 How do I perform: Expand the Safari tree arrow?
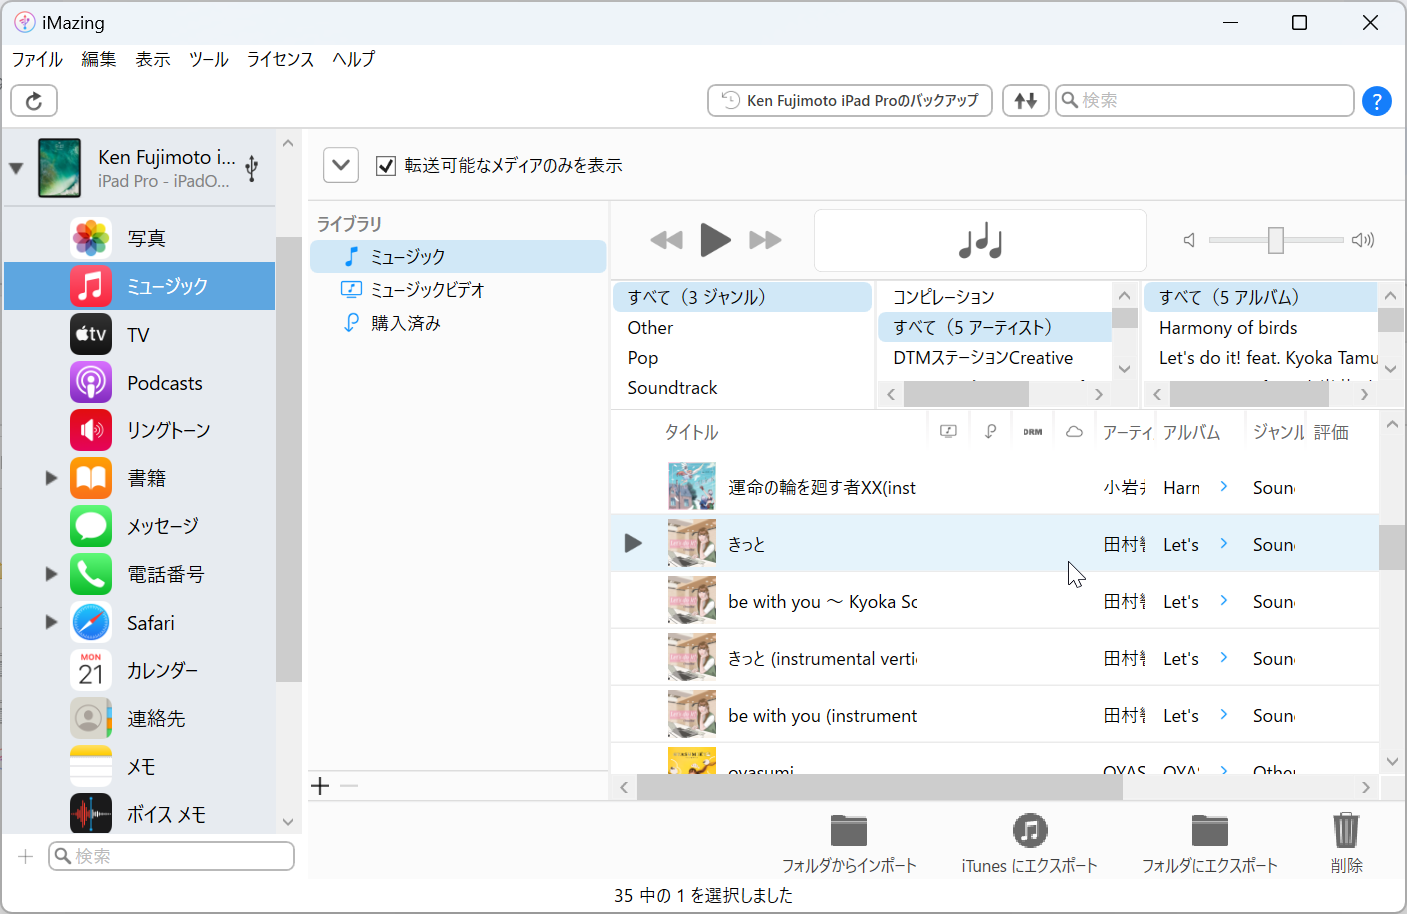click(51, 622)
